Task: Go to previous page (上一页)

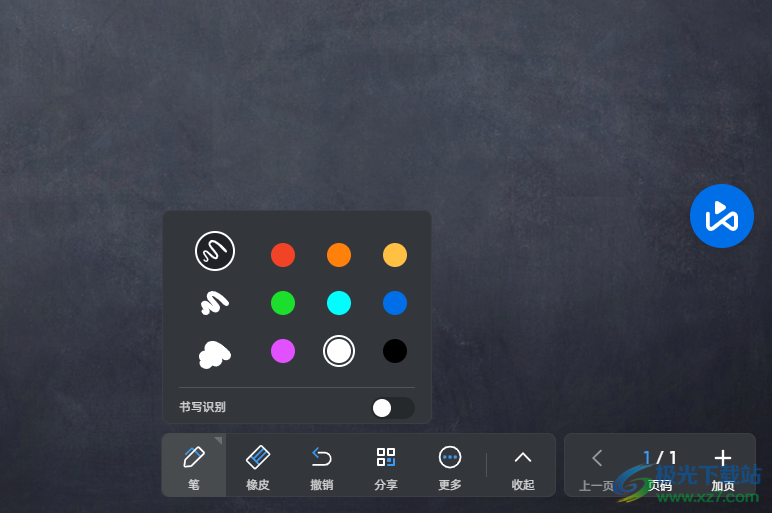Action: pos(597,465)
